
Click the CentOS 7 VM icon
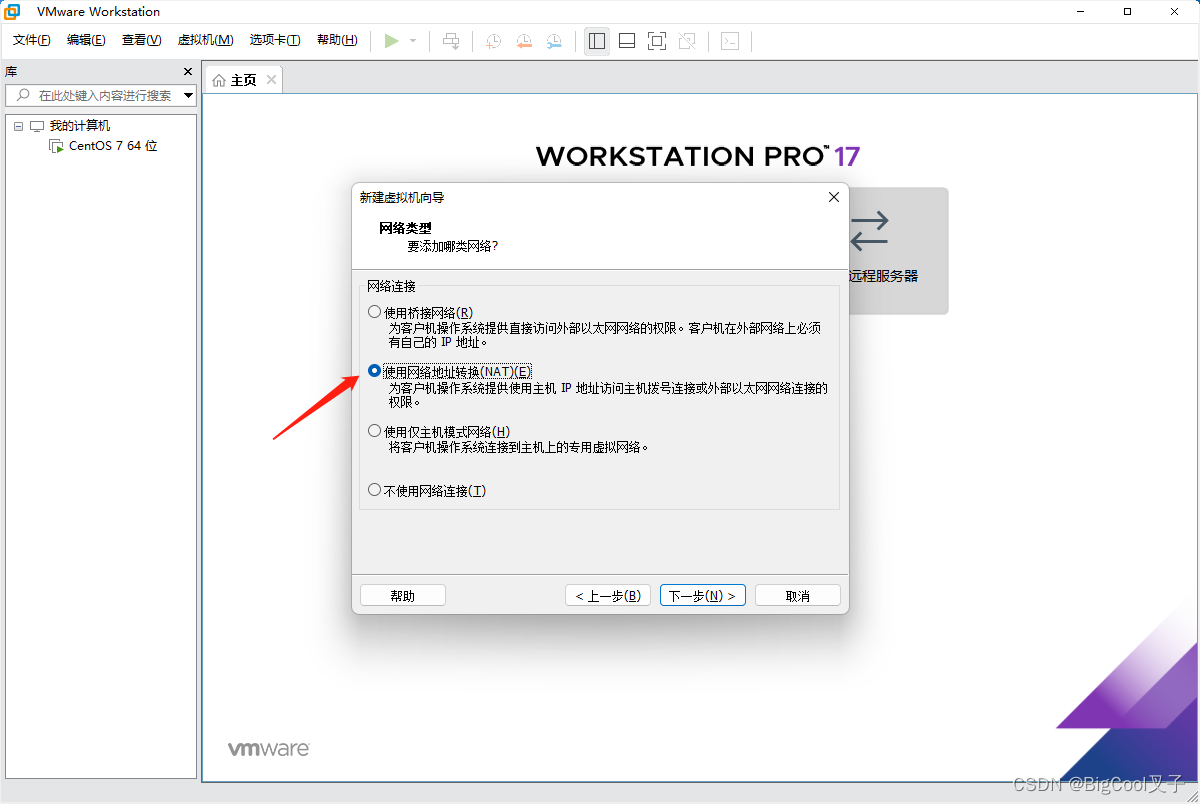point(56,146)
